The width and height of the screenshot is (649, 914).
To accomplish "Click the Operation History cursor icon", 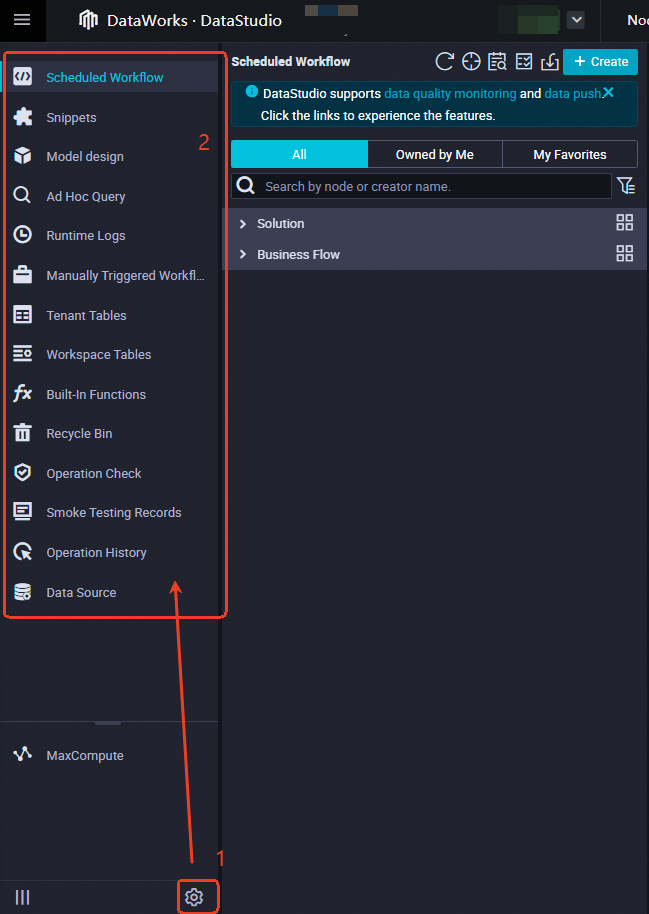I will 23,552.
